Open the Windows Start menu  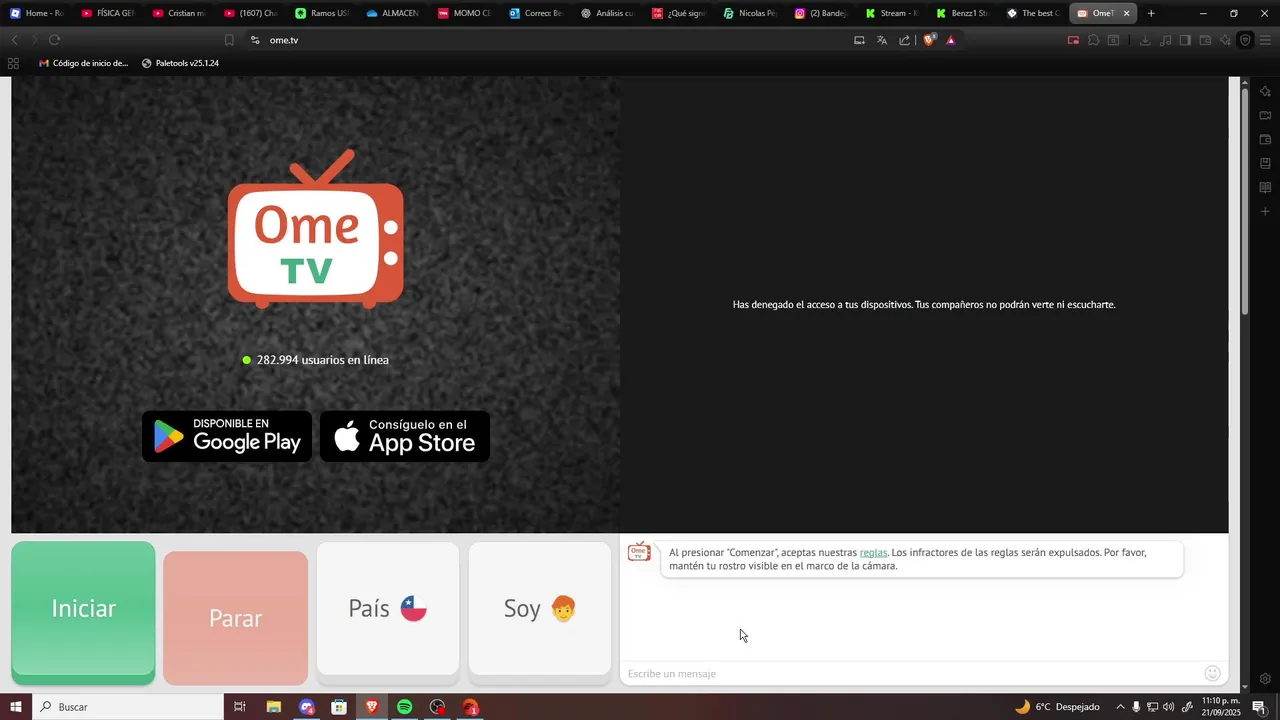[x=16, y=707]
